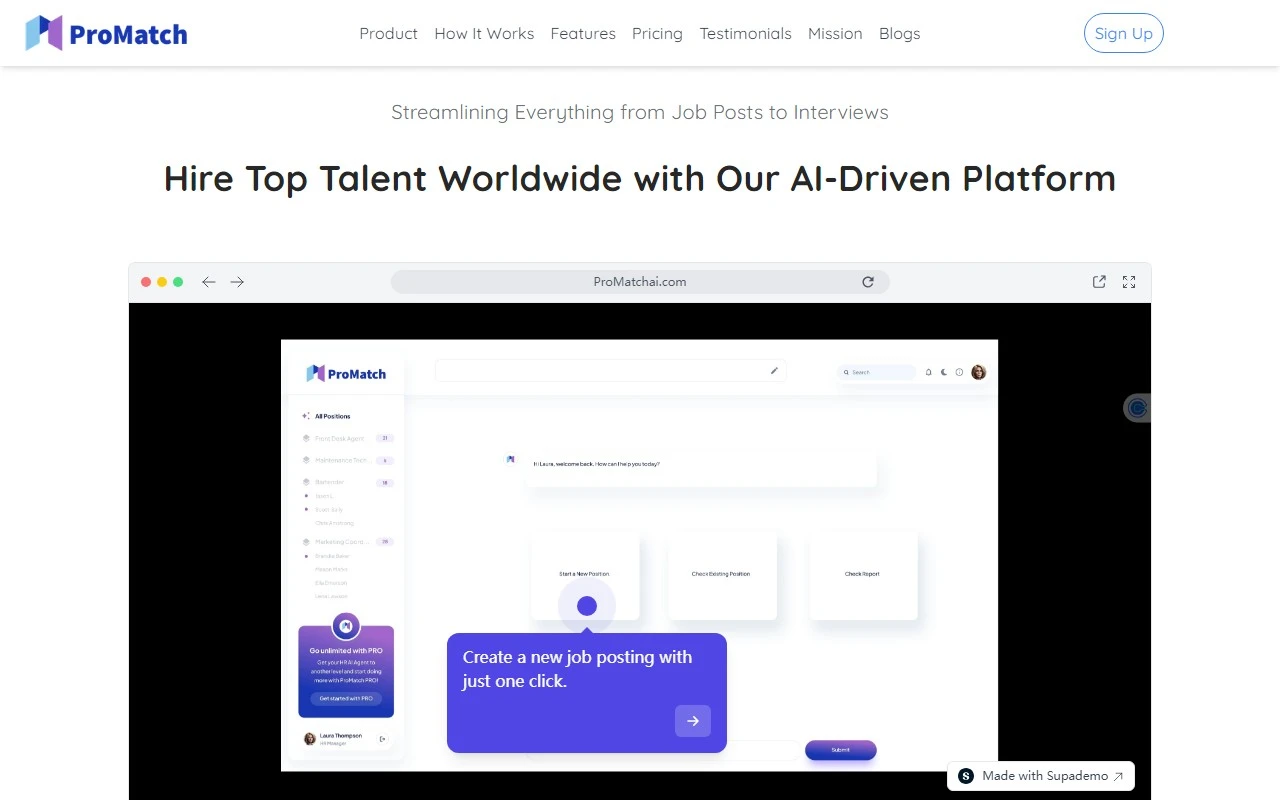Click the floating round widget icon at right edge

1137,408
